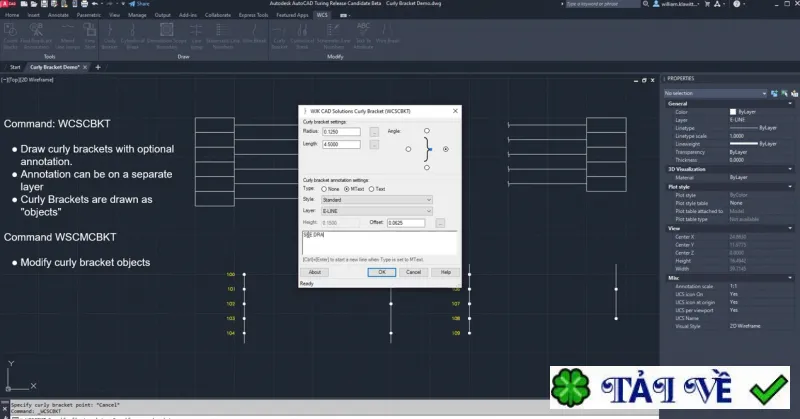This screenshot has height=419, width=800.
Task: Open the No selection dropdown in Properties
Action: click(715, 93)
